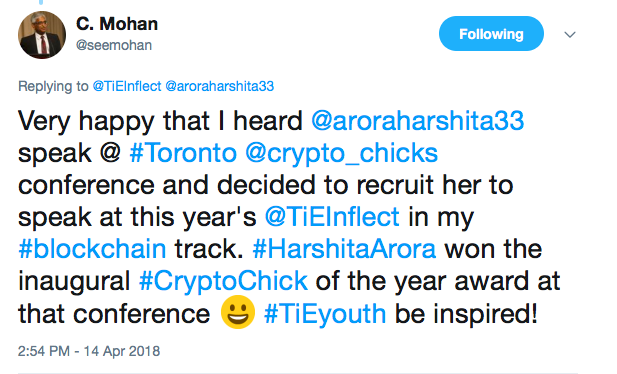Visit the @crypto_chicks mention

tap(341, 154)
